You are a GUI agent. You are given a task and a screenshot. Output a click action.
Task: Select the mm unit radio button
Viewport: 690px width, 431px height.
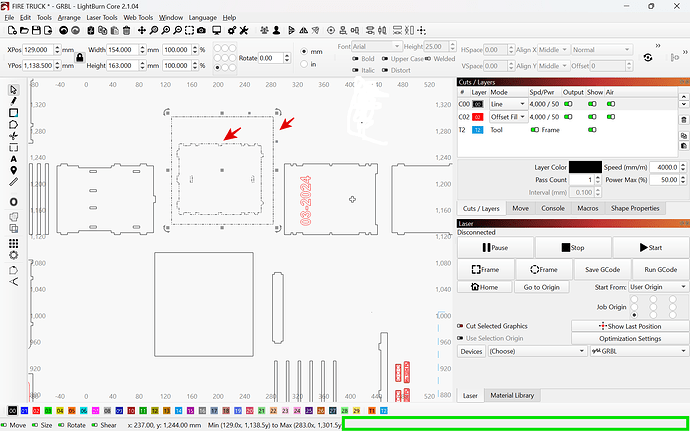(304, 52)
